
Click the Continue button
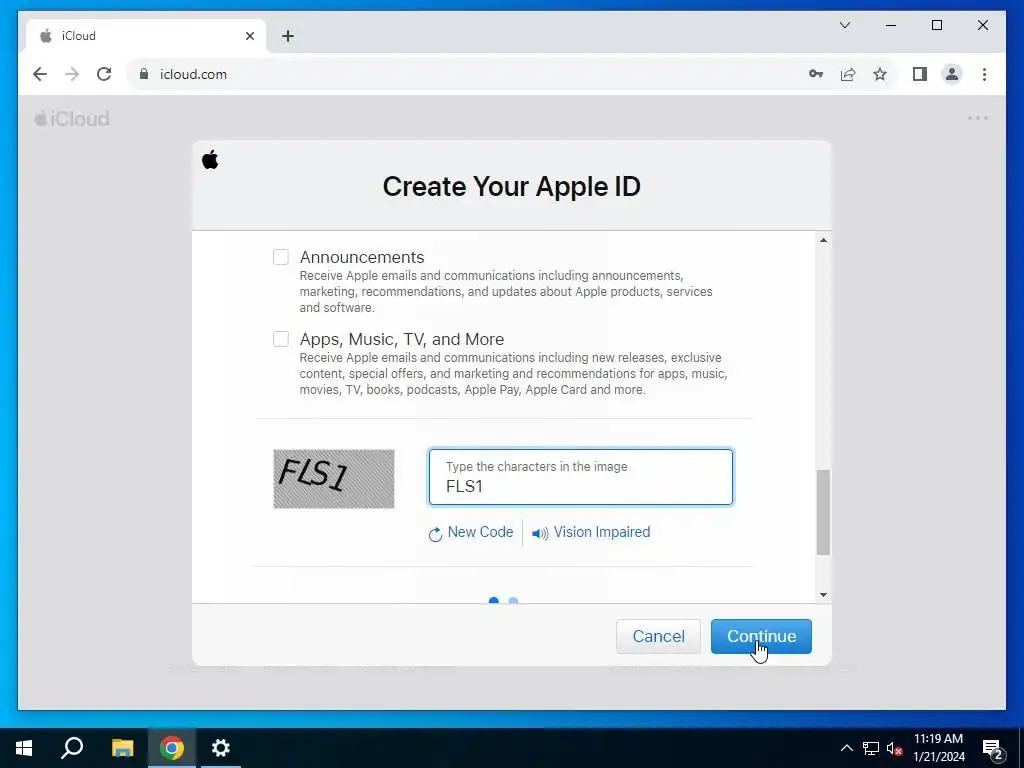click(x=761, y=636)
